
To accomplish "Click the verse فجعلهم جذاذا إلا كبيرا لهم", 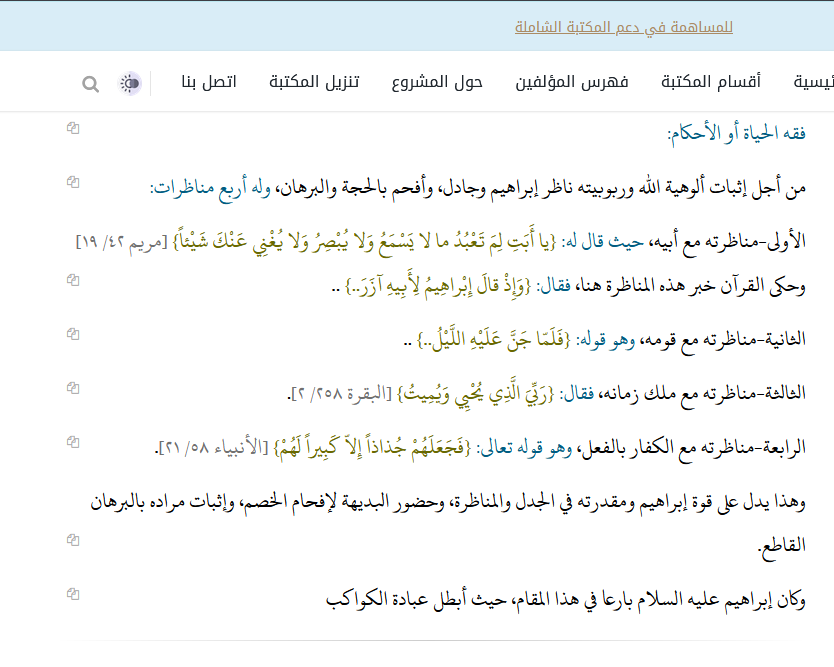I will (372, 448).
